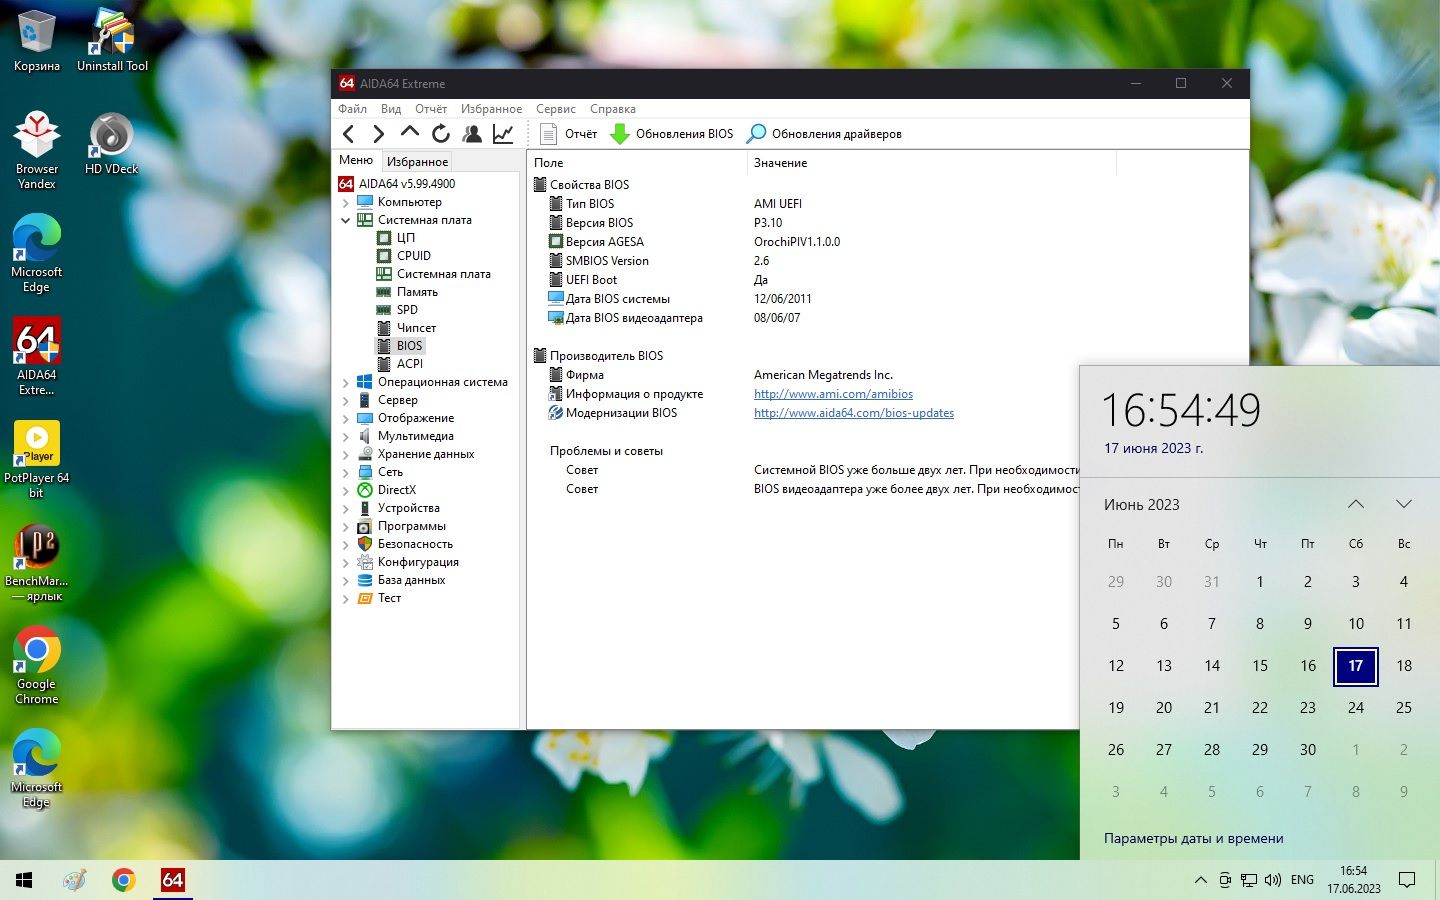1440x900 pixels.
Task: Open Параметры даты и времени link
Action: (1193, 839)
